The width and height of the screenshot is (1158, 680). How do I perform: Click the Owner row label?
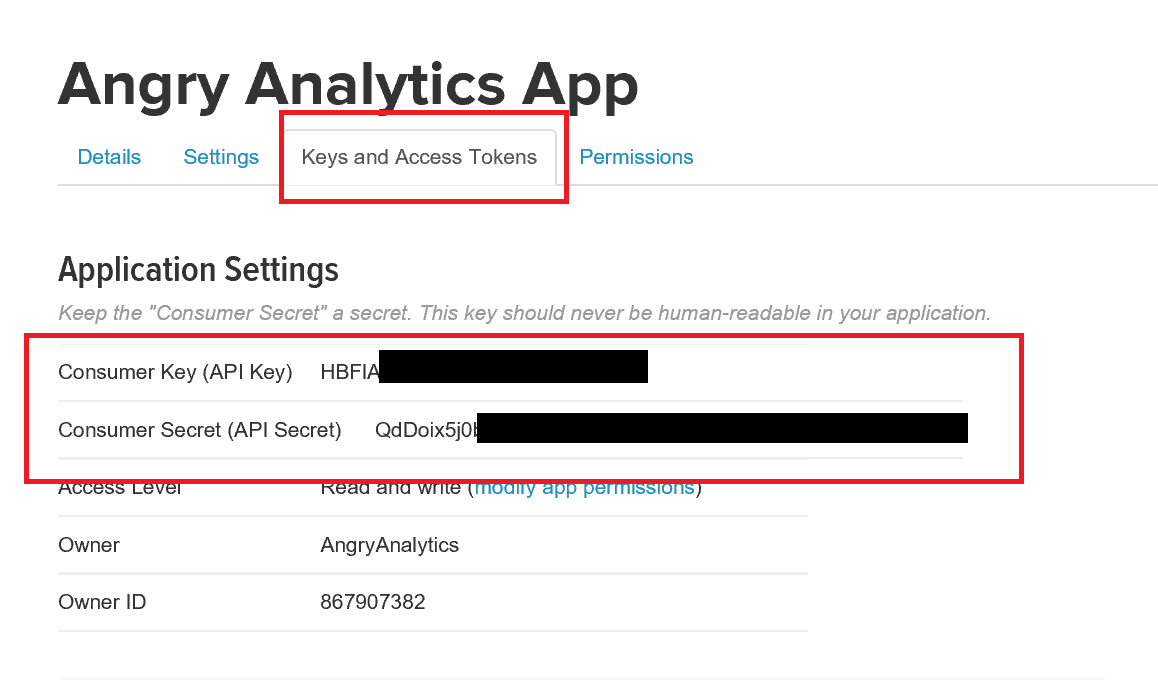click(x=89, y=545)
